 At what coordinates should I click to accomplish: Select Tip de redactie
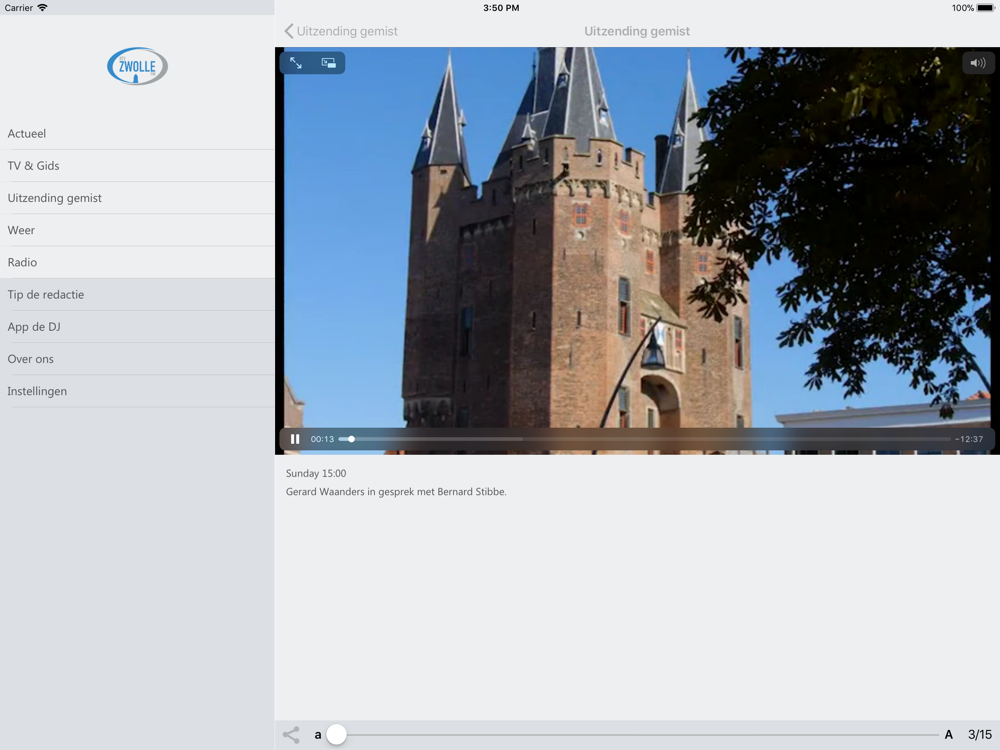[x=137, y=295]
